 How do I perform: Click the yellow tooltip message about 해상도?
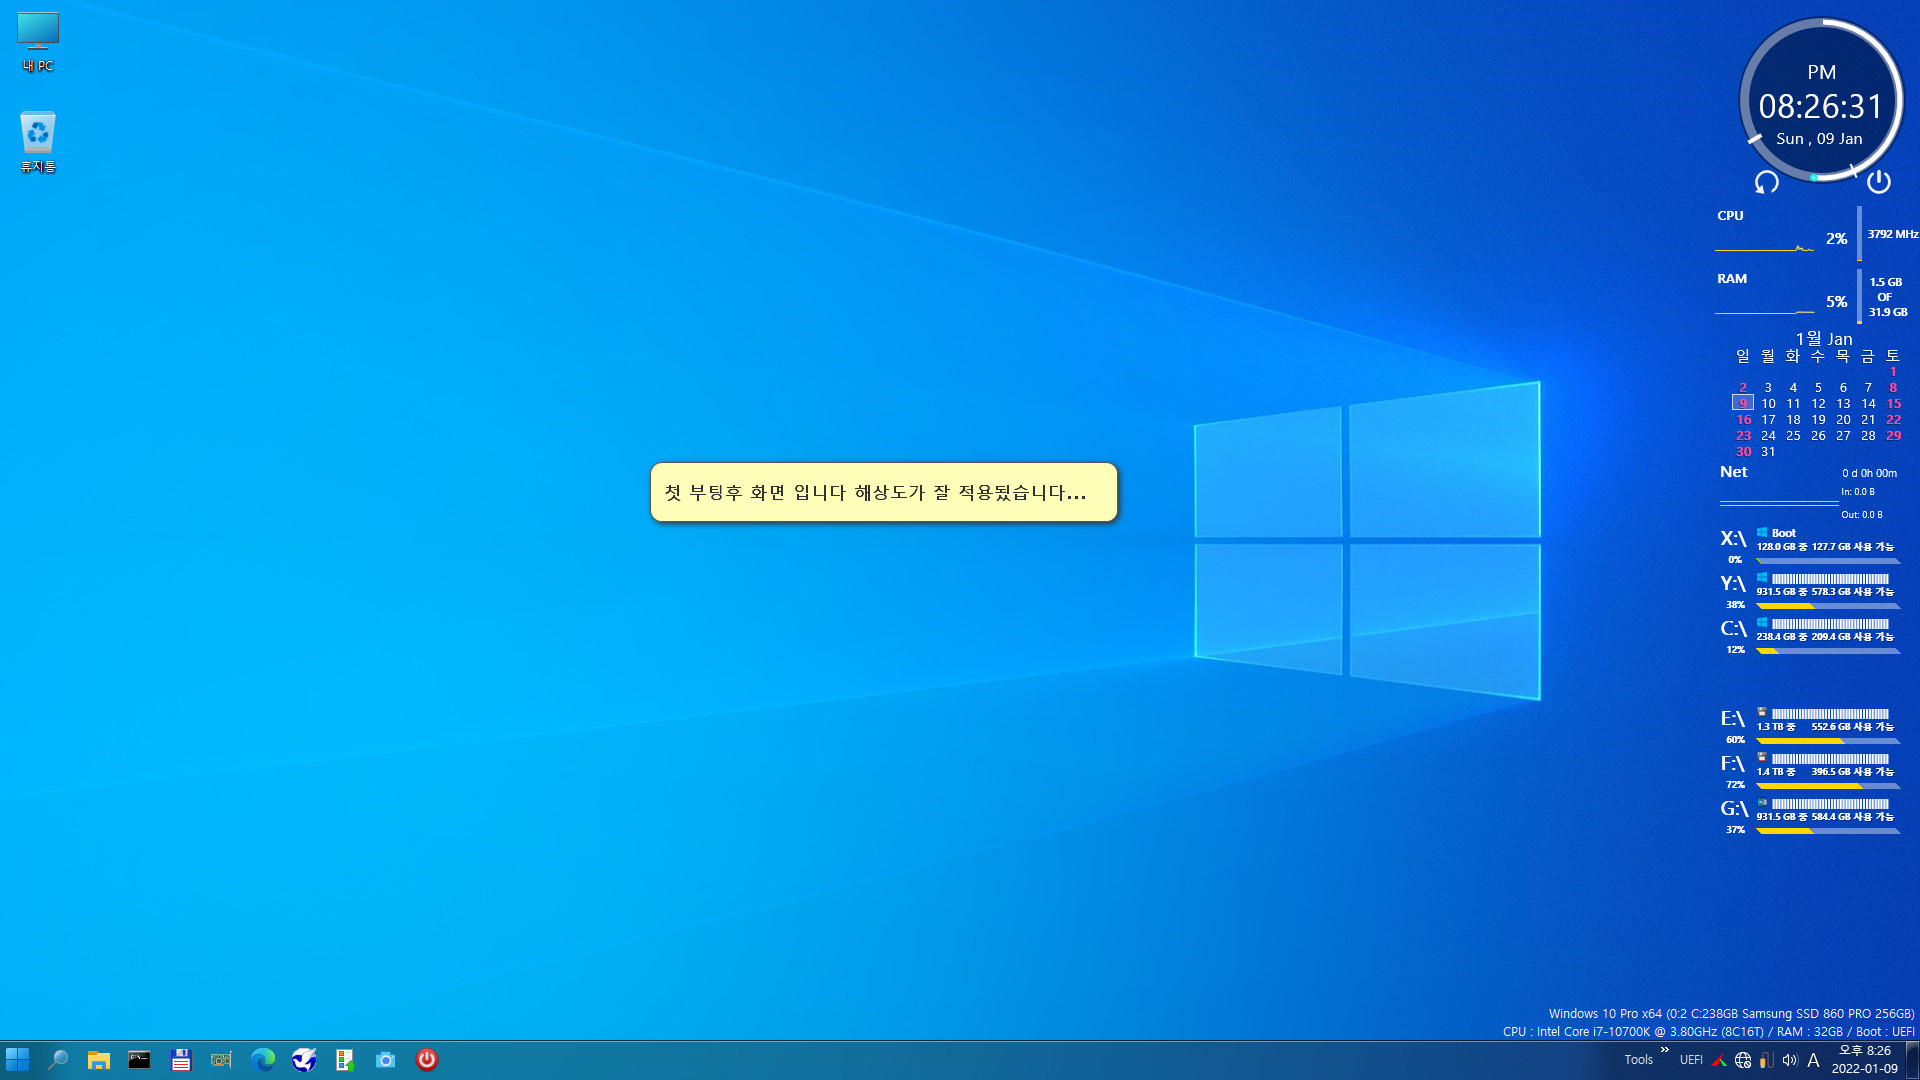[x=883, y=492]
